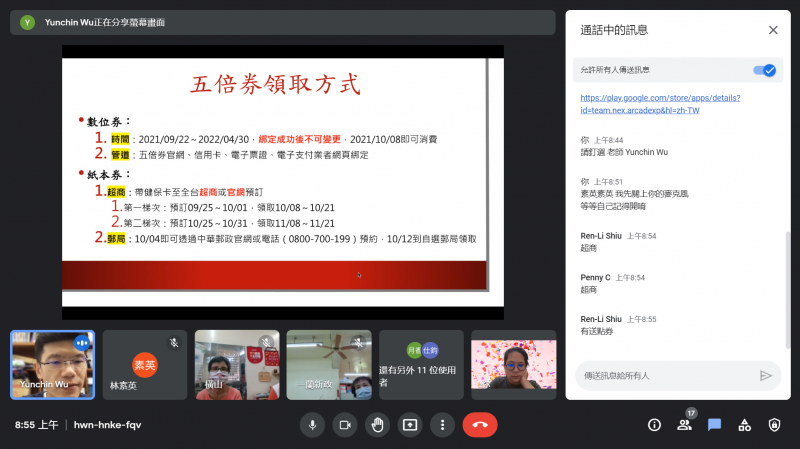Click the Y avatar in sharing banner
Viewport: 800px width, 449px height.
click(28, 22)
